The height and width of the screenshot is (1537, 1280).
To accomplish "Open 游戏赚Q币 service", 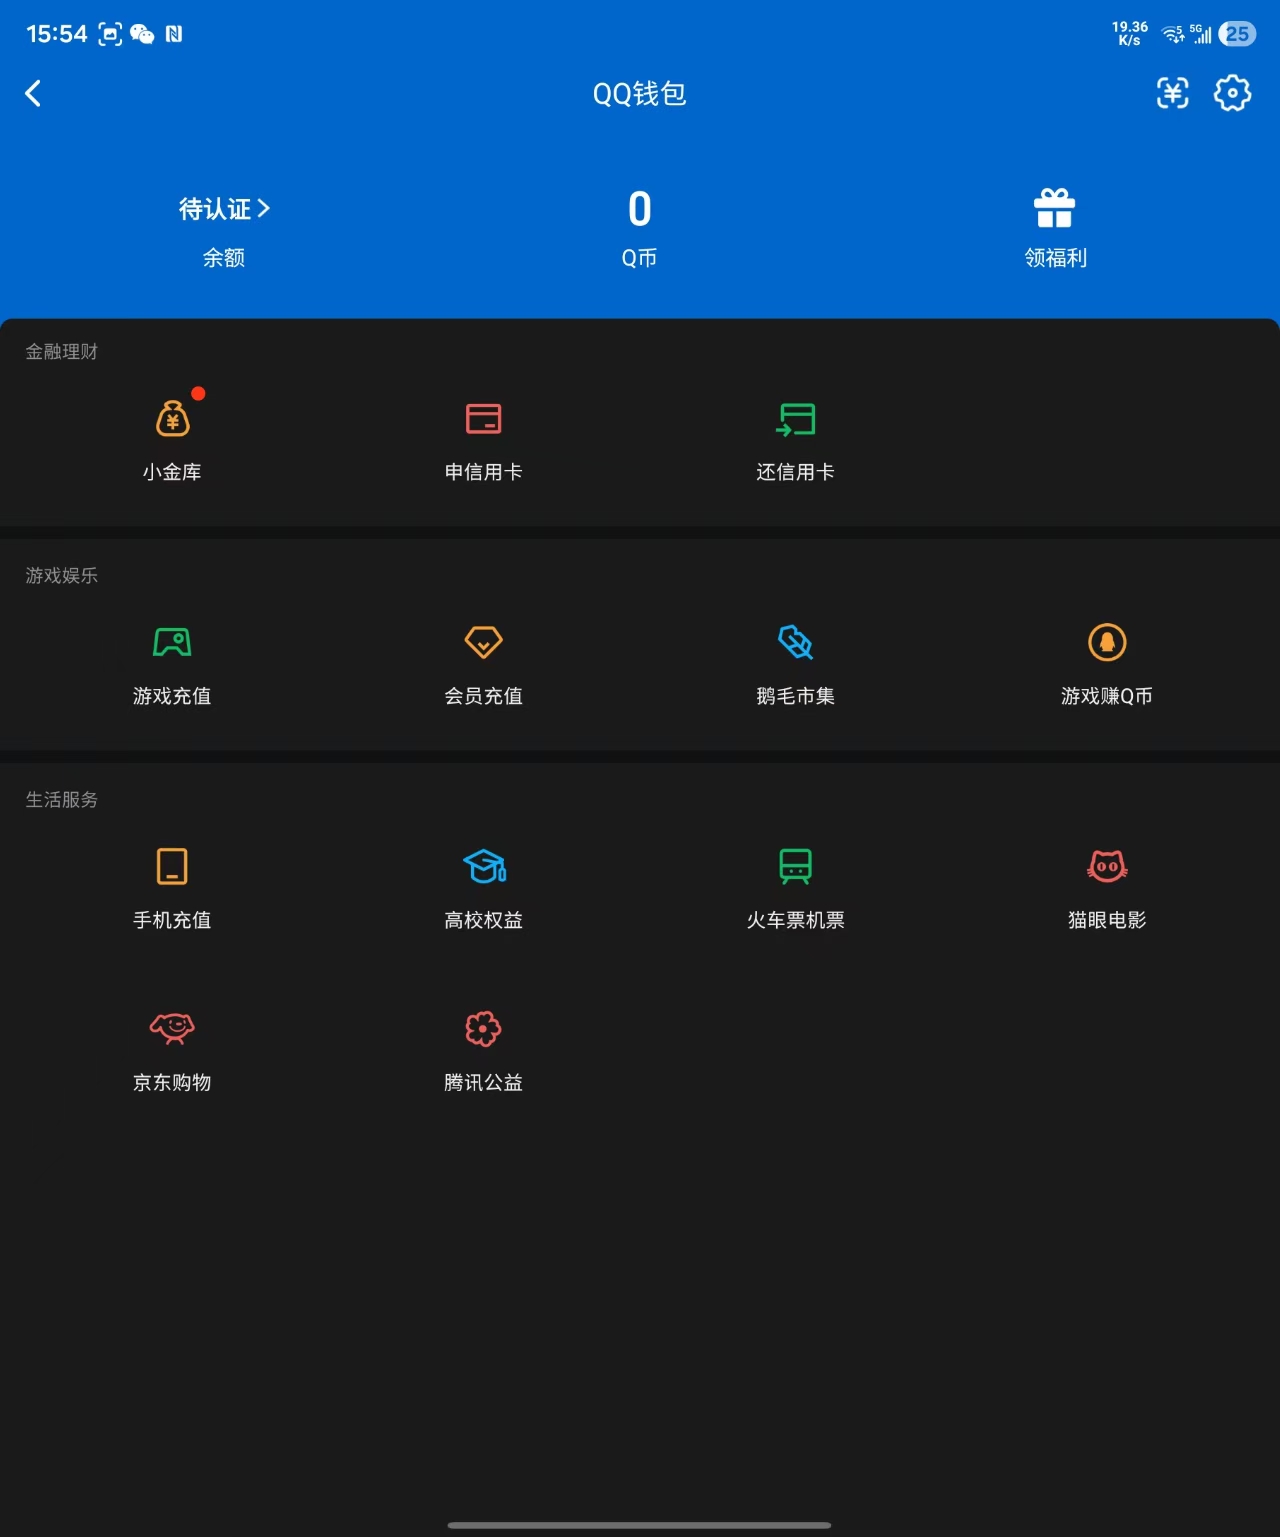I will point(1106,660).
